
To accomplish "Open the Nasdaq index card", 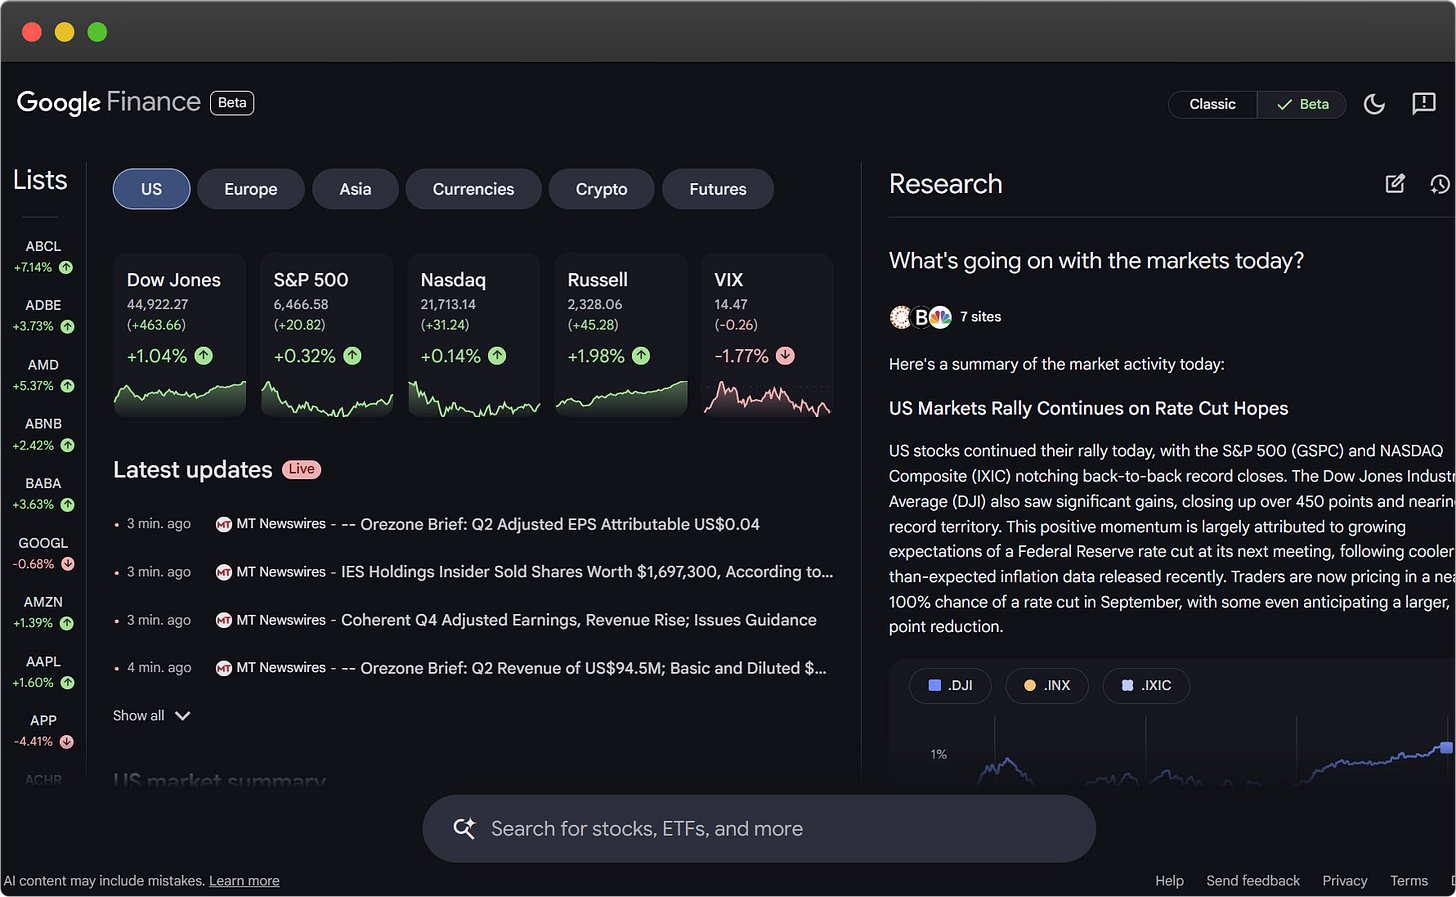I will coord(474,335).
